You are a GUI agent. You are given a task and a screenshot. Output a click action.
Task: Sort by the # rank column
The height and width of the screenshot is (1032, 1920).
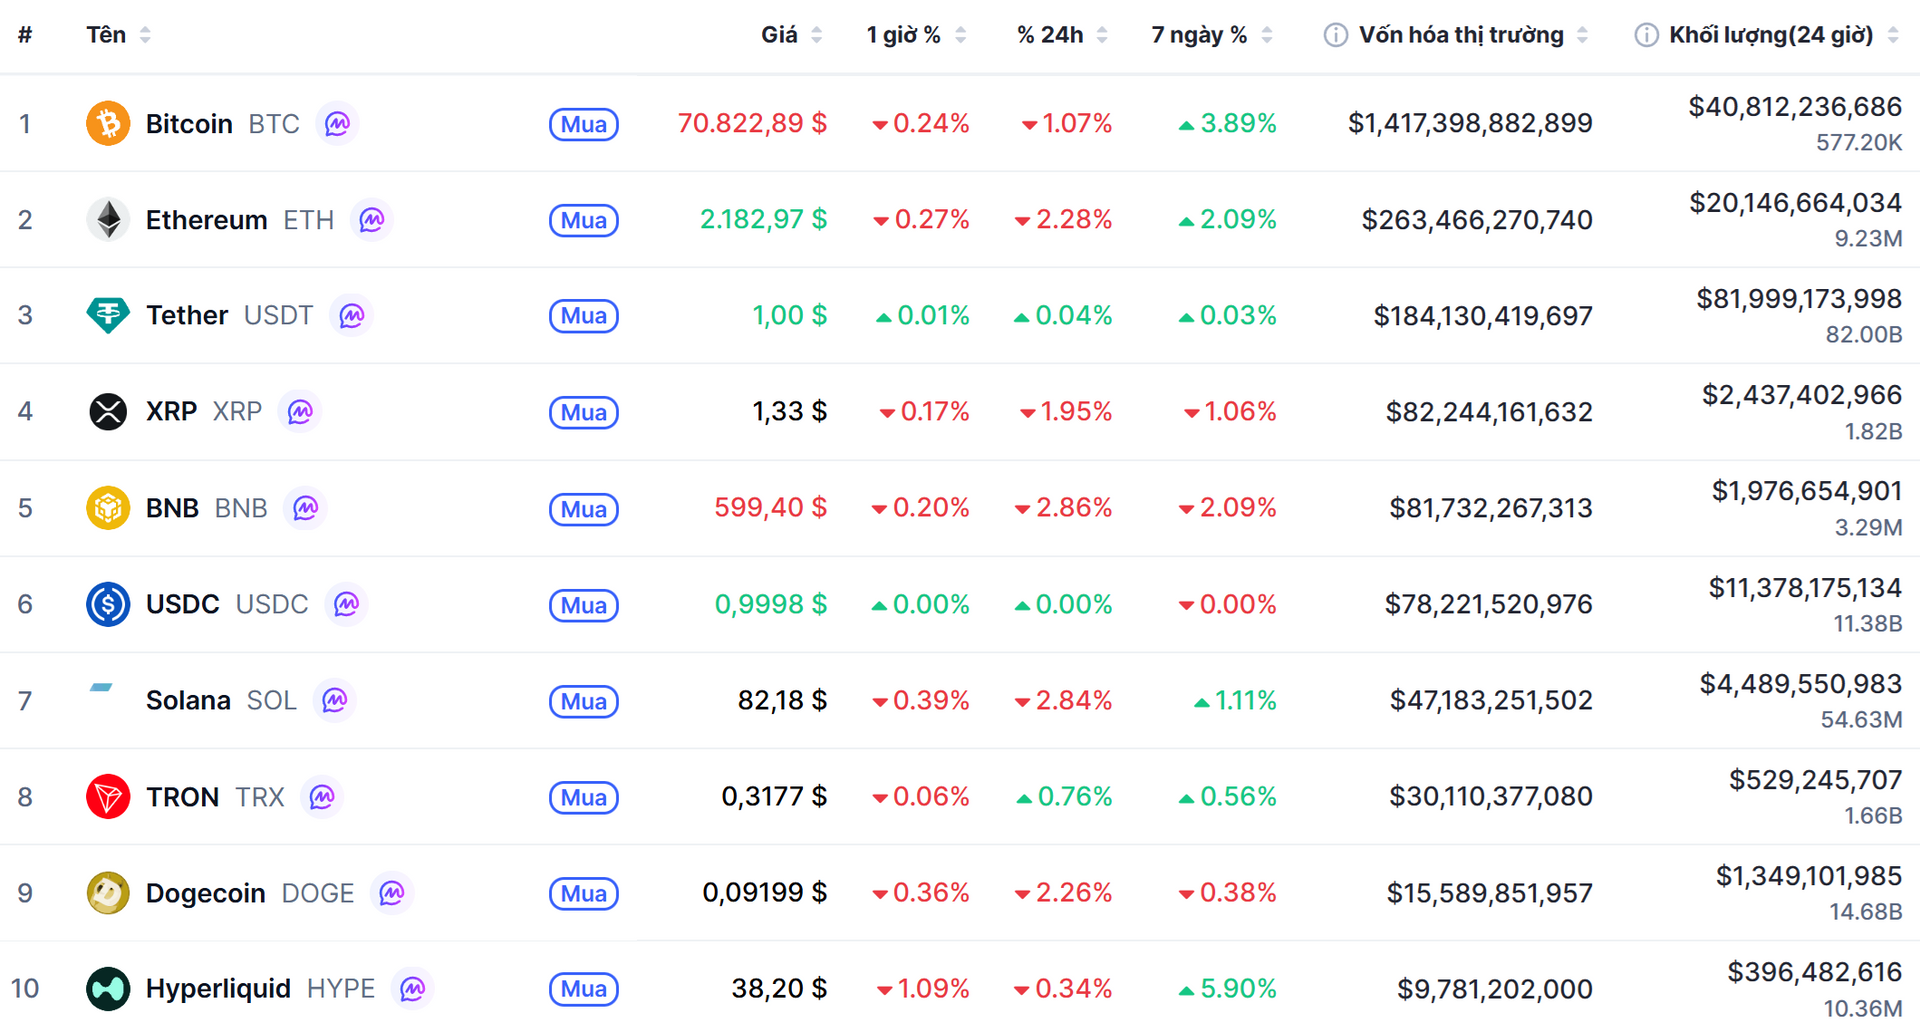click(25, 35)
